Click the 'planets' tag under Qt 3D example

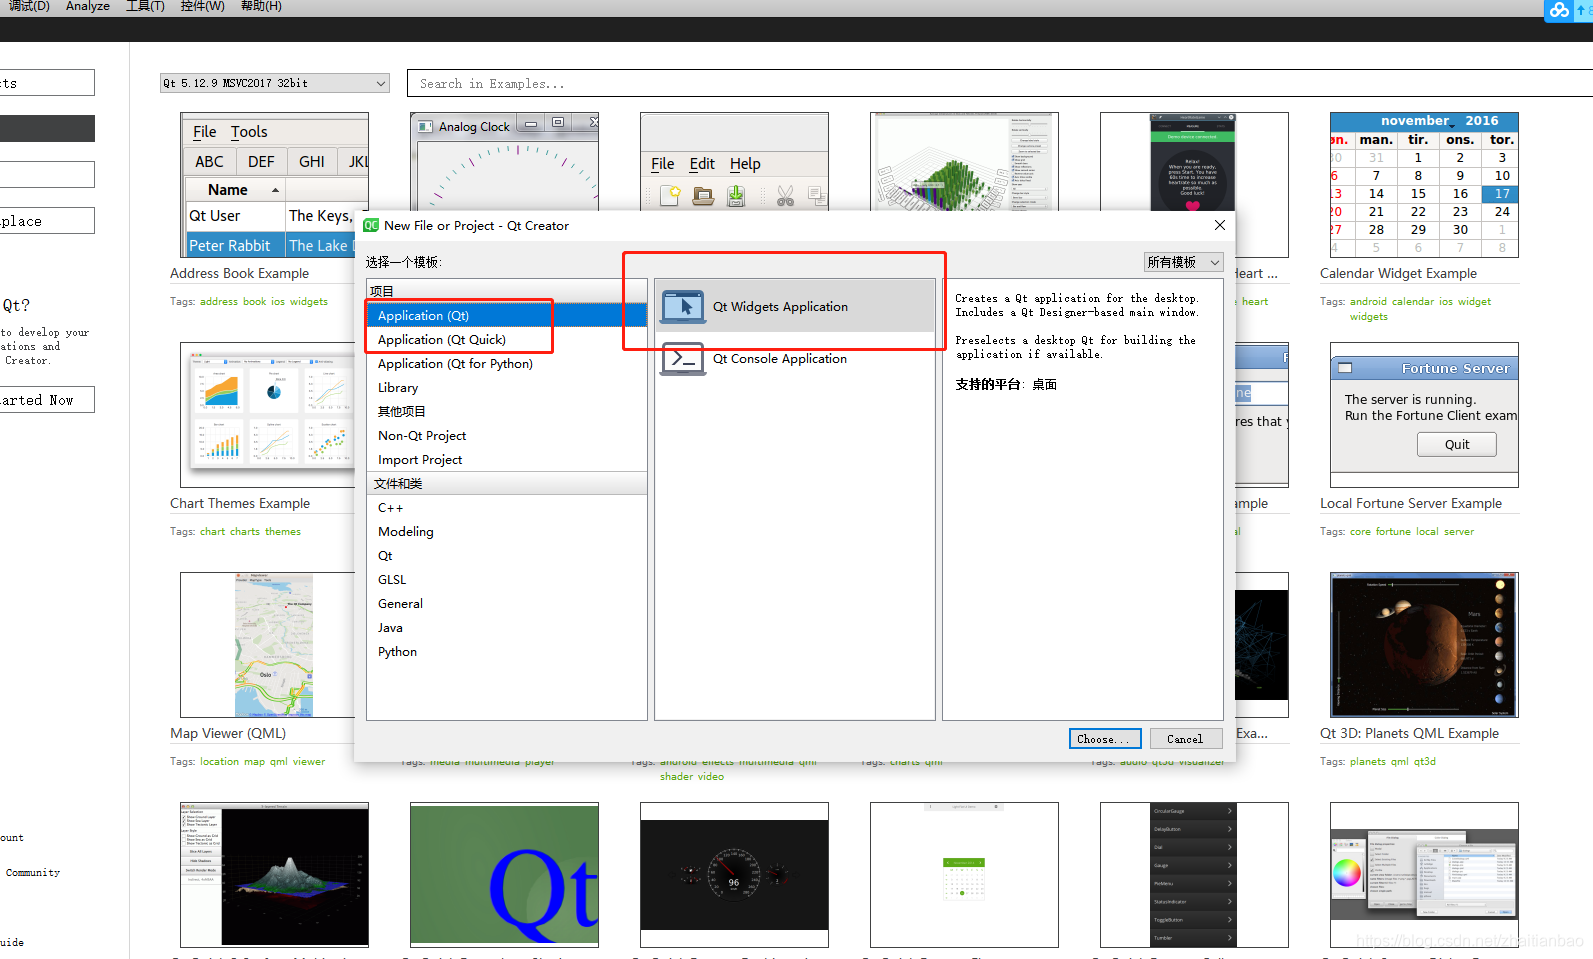[x=1367, y=762]
